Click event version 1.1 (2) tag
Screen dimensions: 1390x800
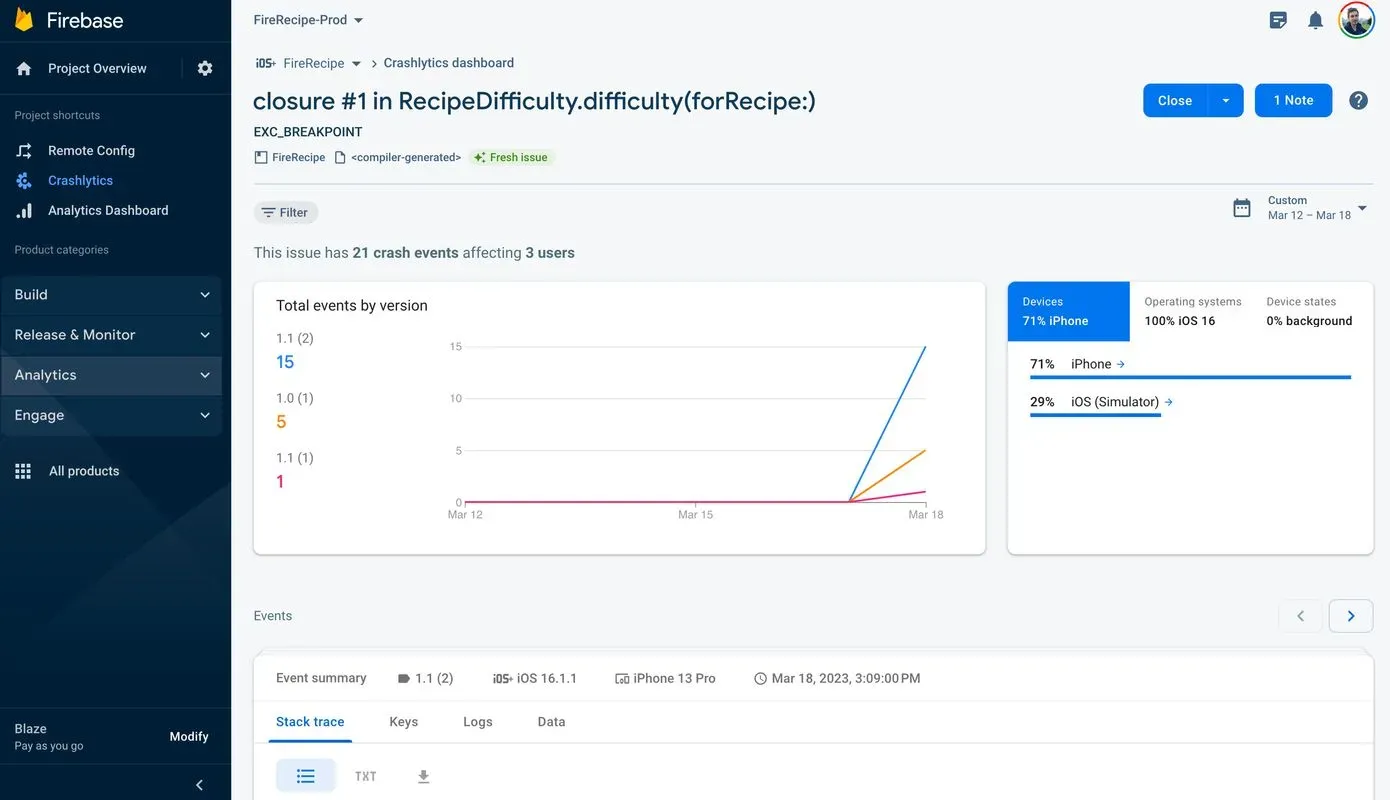[425, 678]
